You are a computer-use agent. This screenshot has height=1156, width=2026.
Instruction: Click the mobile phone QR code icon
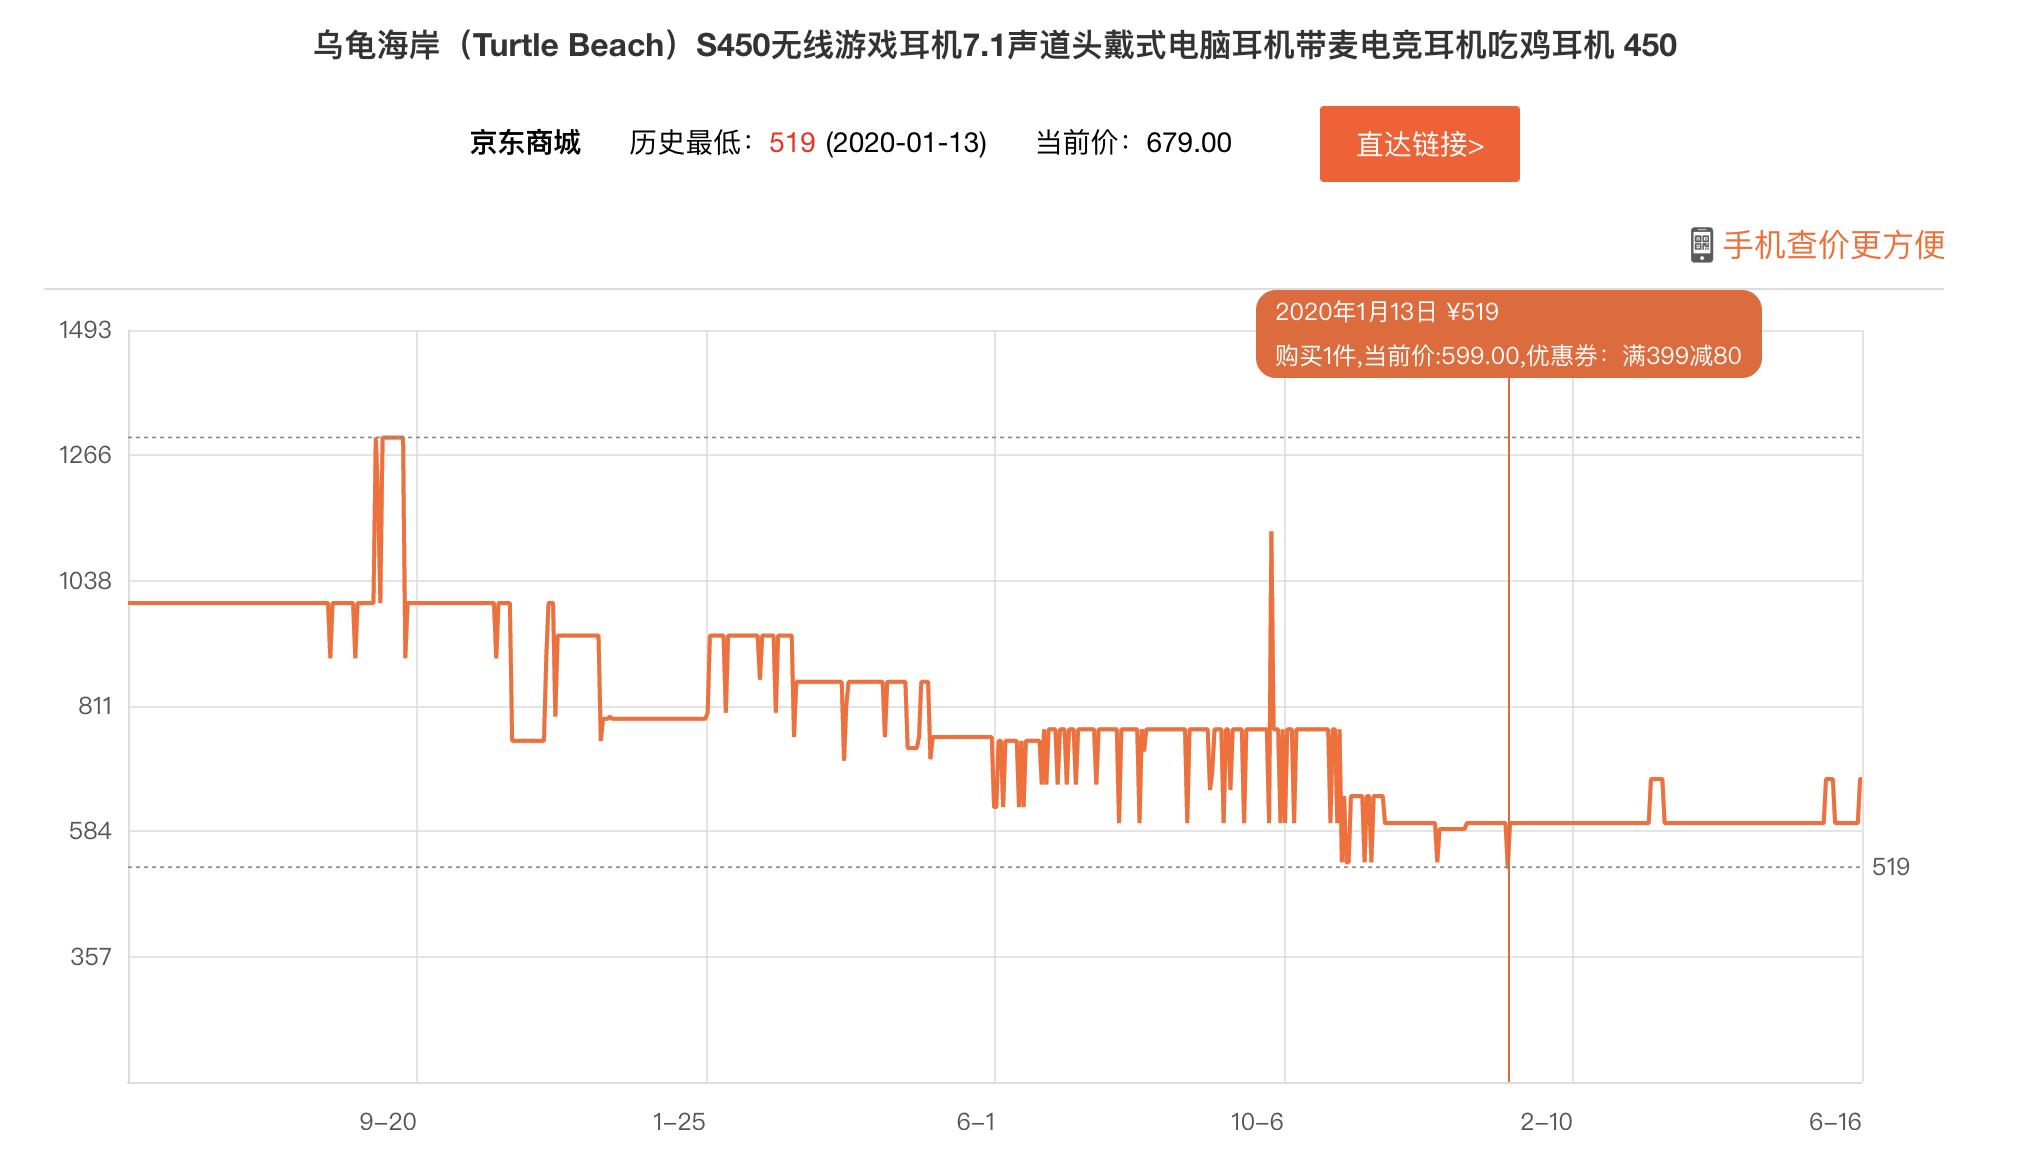1701,245
